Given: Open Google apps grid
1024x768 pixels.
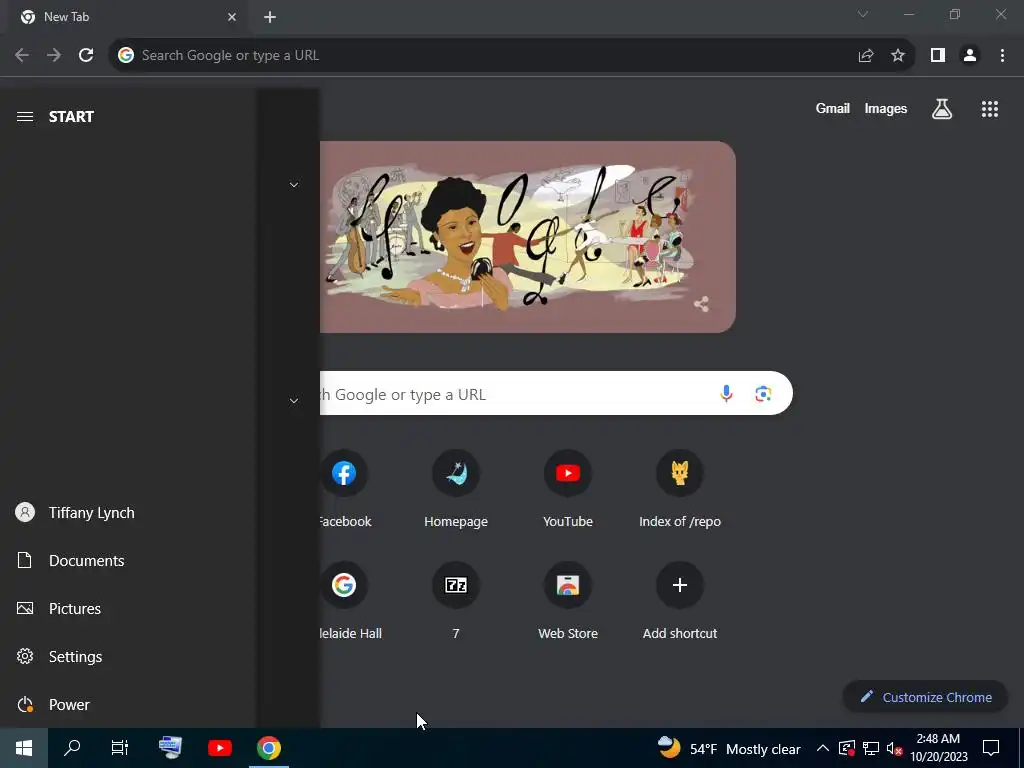Looking at the screenshot, I should click(x=990, y=109).
